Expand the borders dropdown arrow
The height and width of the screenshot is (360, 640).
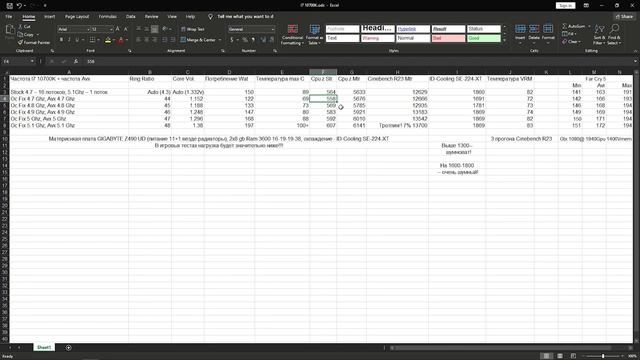[x=98, y=40]
